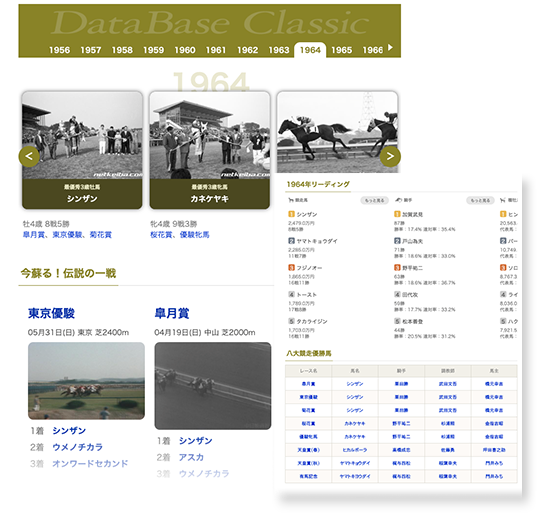The height and width of the screenshot is (513, 537).
Task: Open 1着 シンザン in 東京優駿 results
Action: [x=69, y=431]
